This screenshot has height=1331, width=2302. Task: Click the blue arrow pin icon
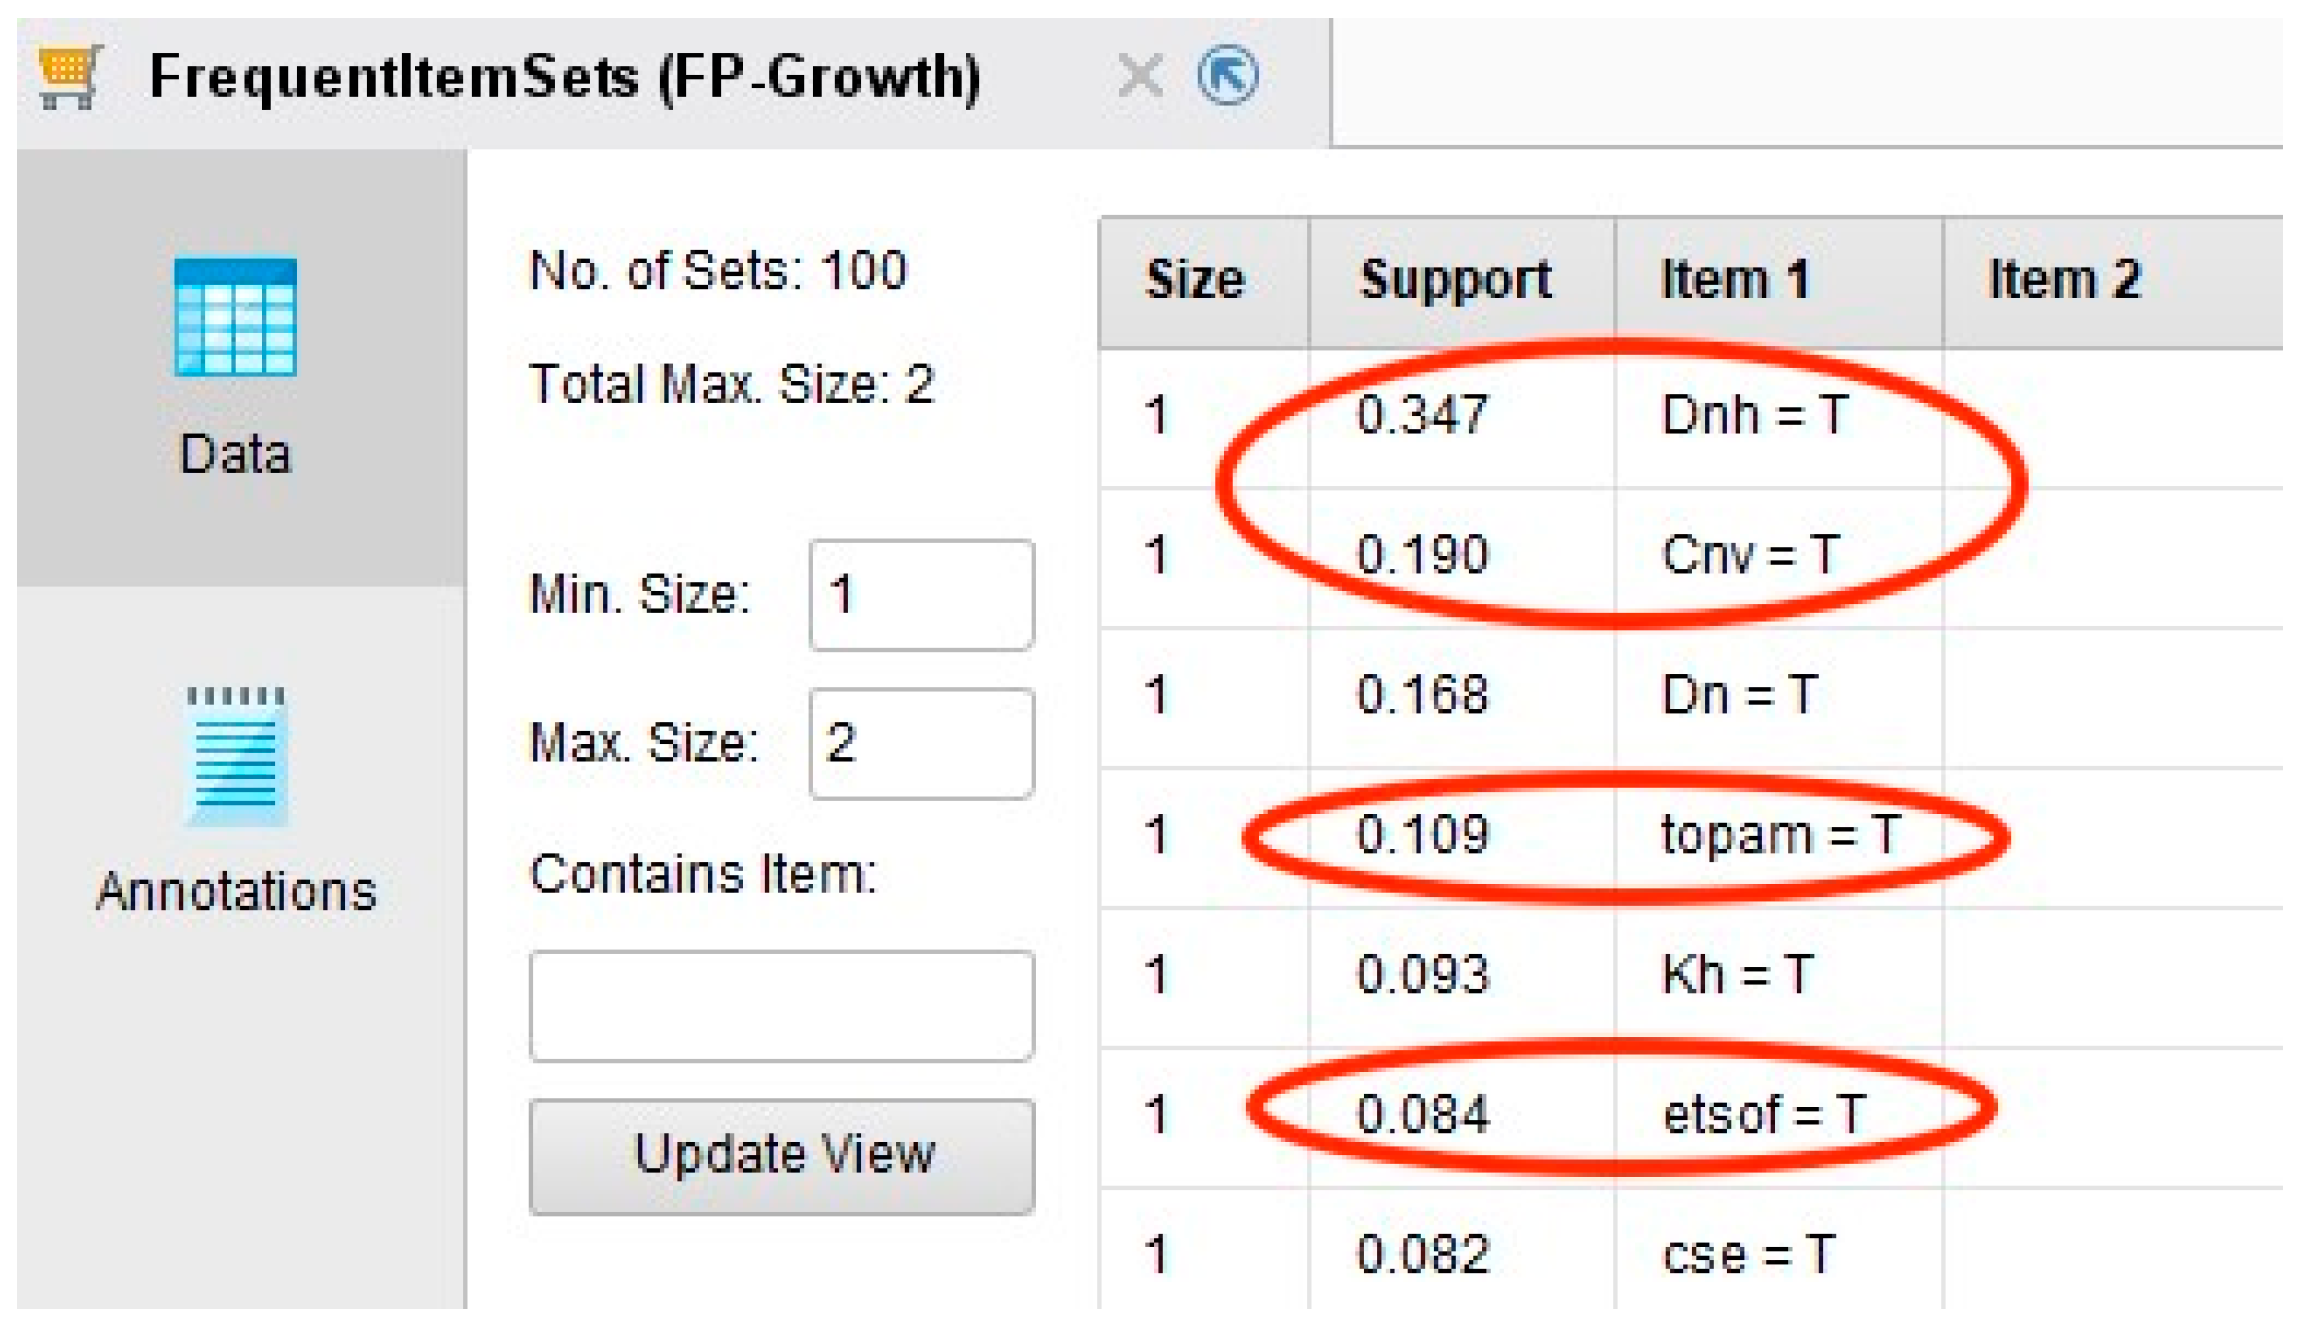[1228, 76]
